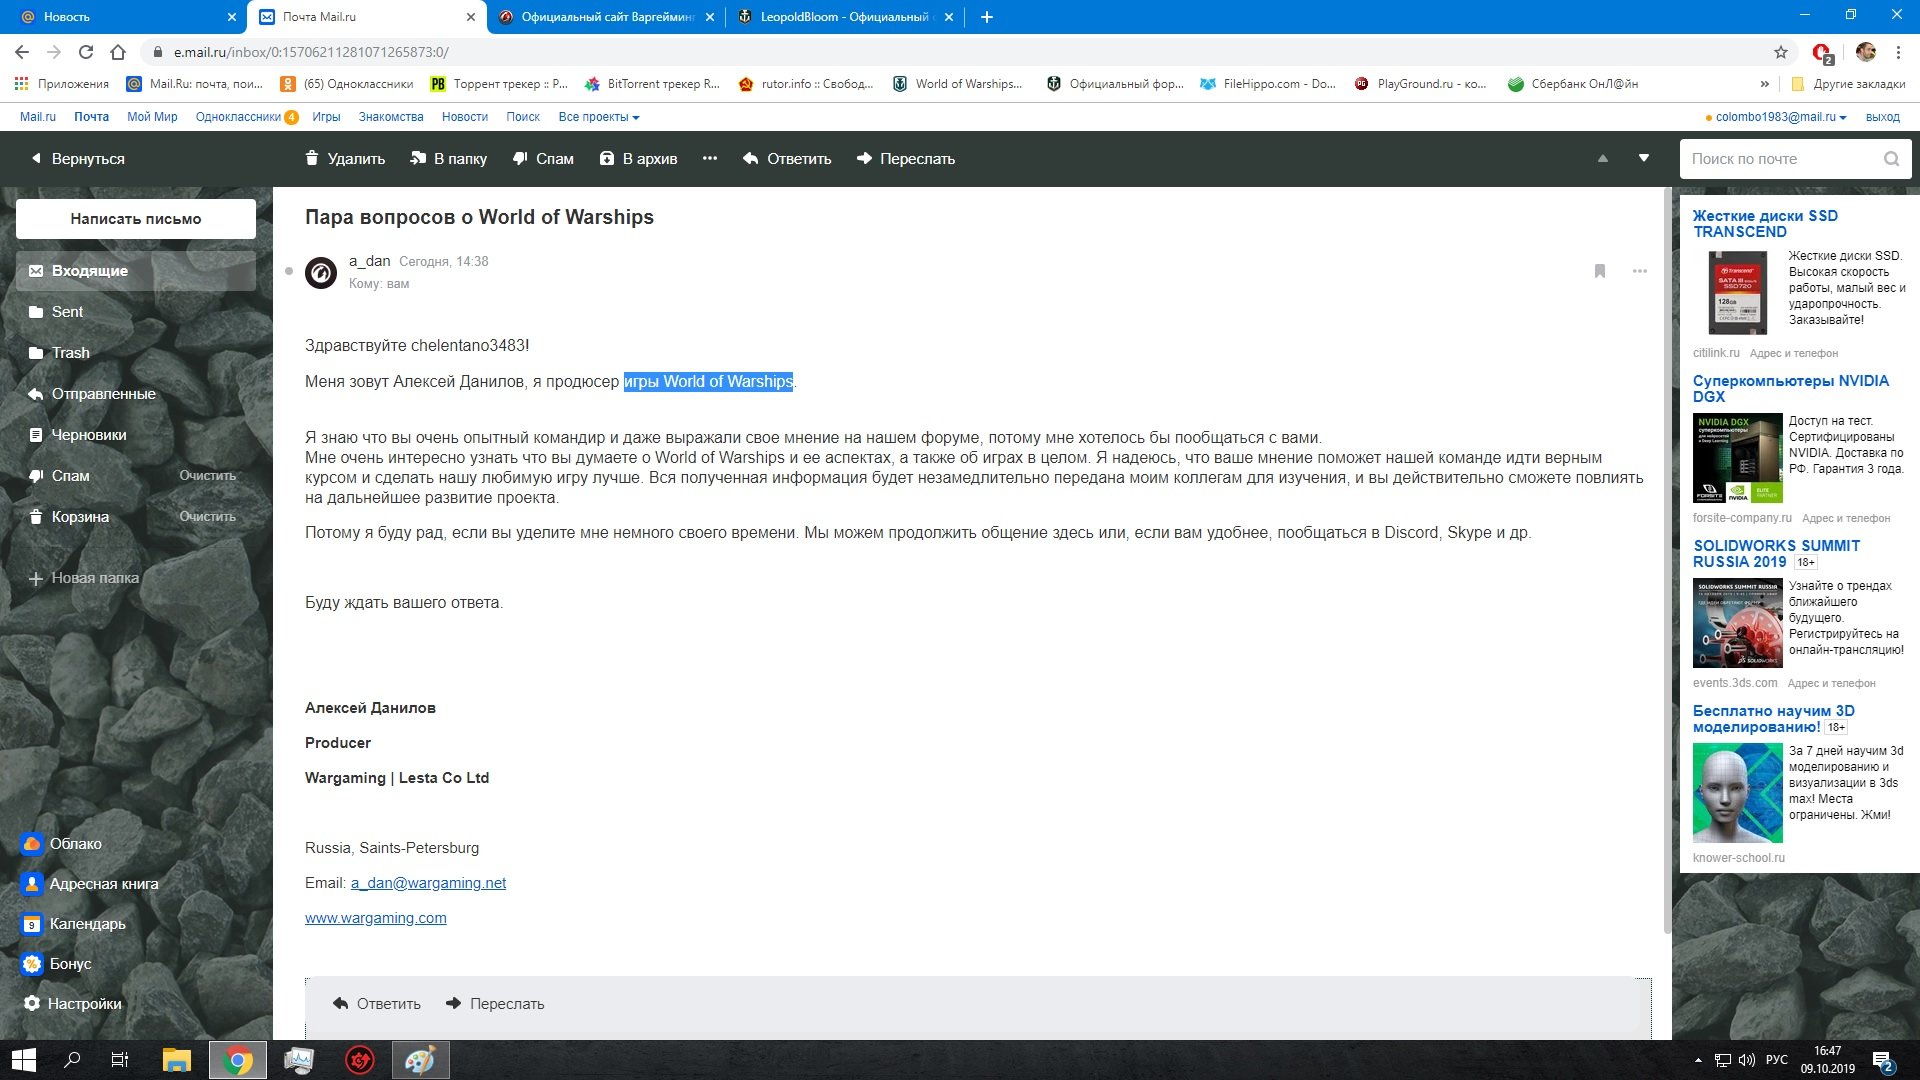Go to next message down arrow

(x=1644, y=158)
